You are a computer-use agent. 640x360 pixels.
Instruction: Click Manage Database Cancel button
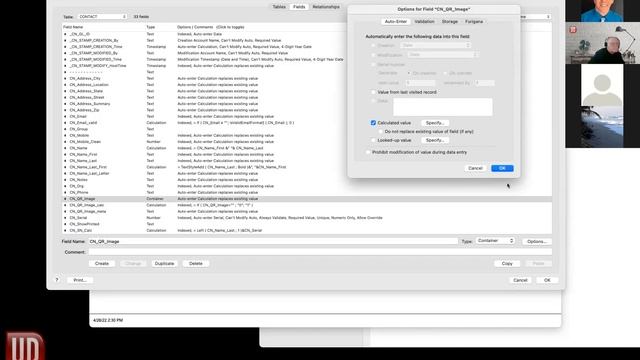(520, 280)
